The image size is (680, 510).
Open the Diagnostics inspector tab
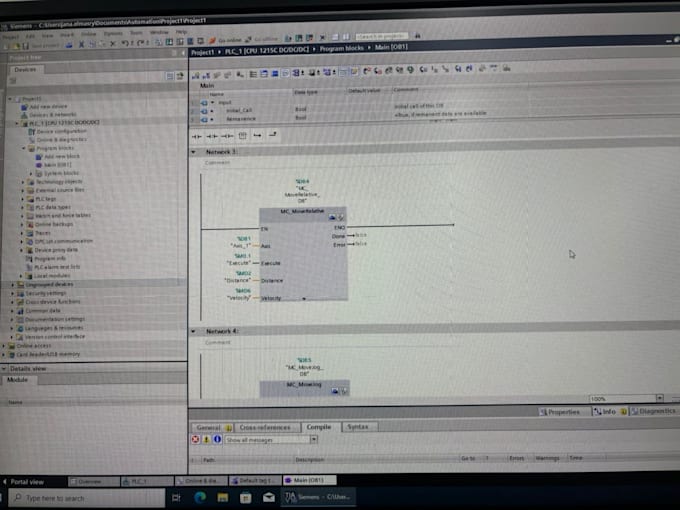click(654, 411)
